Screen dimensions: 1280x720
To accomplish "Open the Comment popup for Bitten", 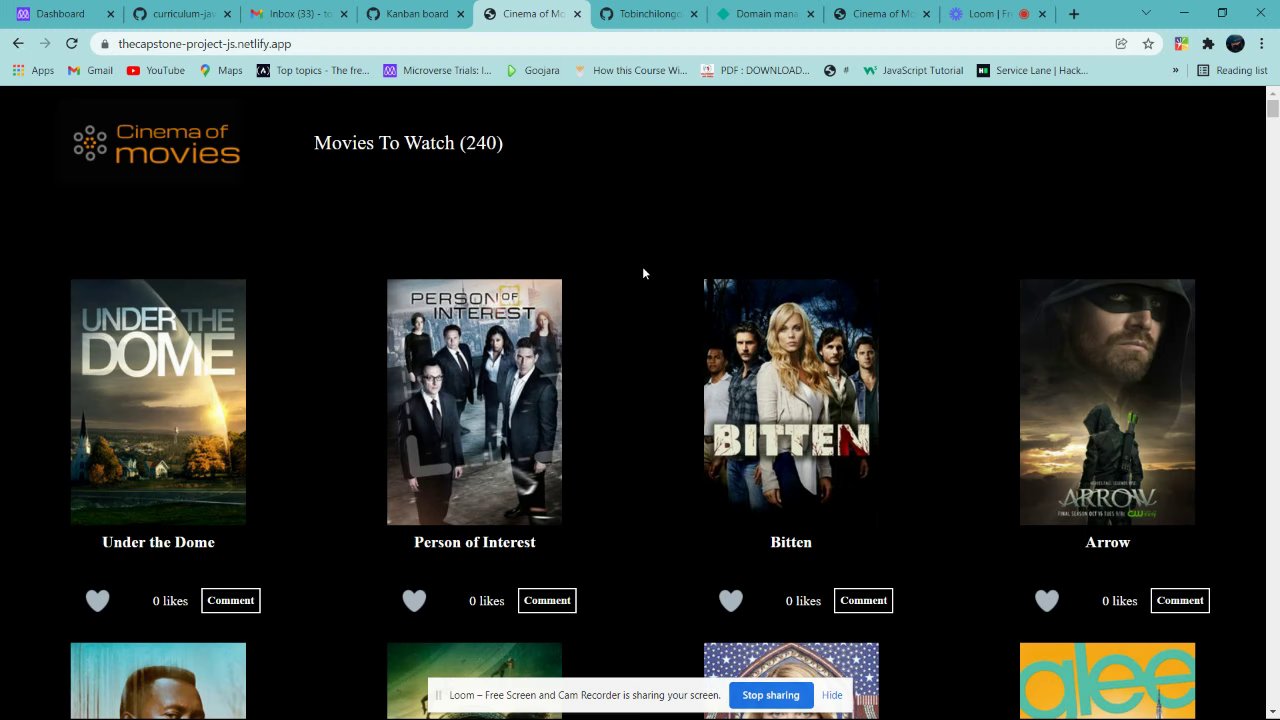I will point(864,600).
